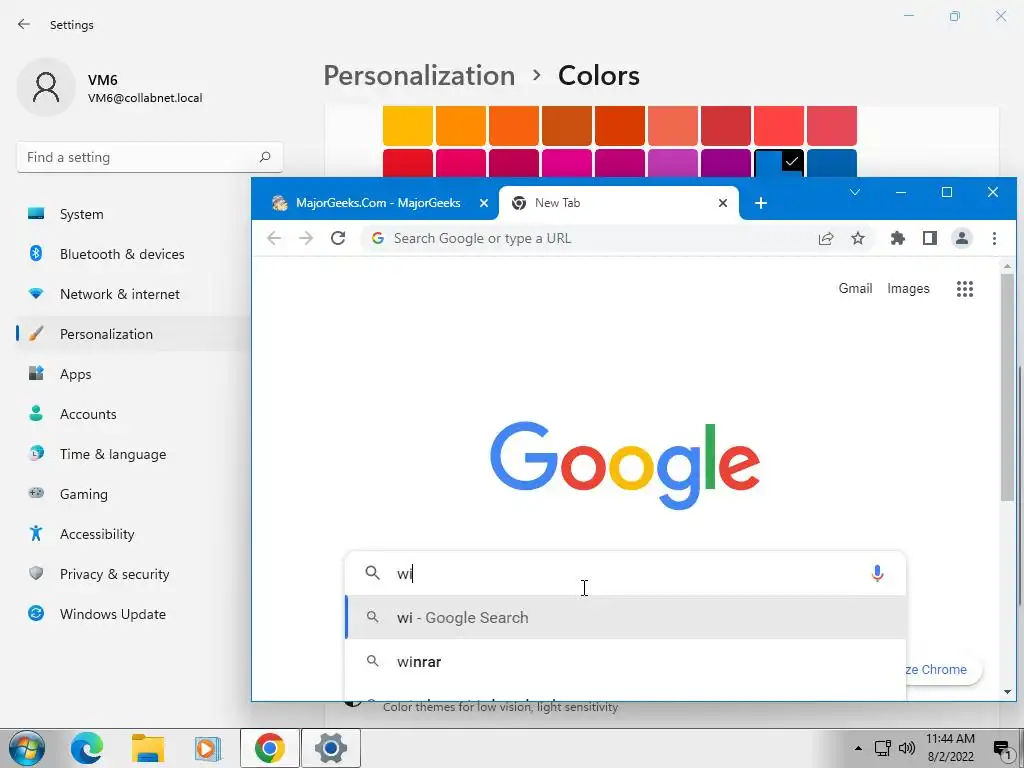Screen dimensions: 1024x768
Task: Open Windows Update settings
Action: point(133,614)
